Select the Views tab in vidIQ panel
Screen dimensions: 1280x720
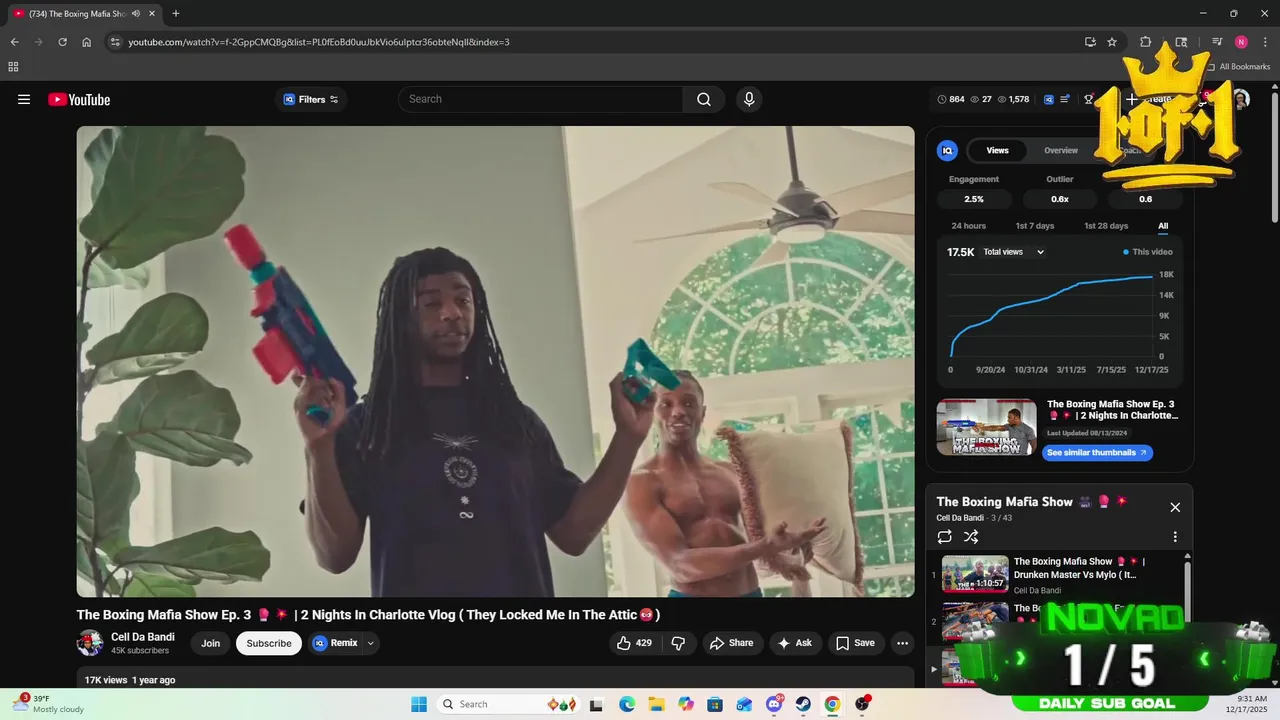tap(998, 150)
